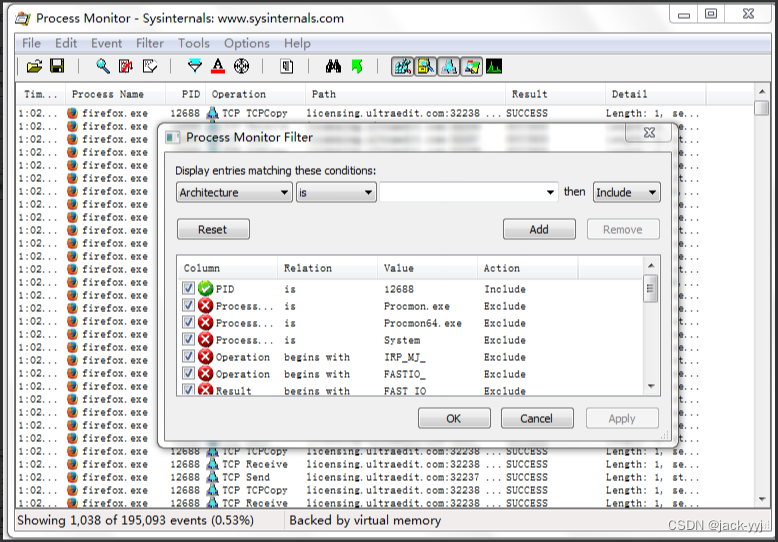Screen dimensions: 778x542
Task: Click the Clear display icon
Action: (x=150, y=66)
